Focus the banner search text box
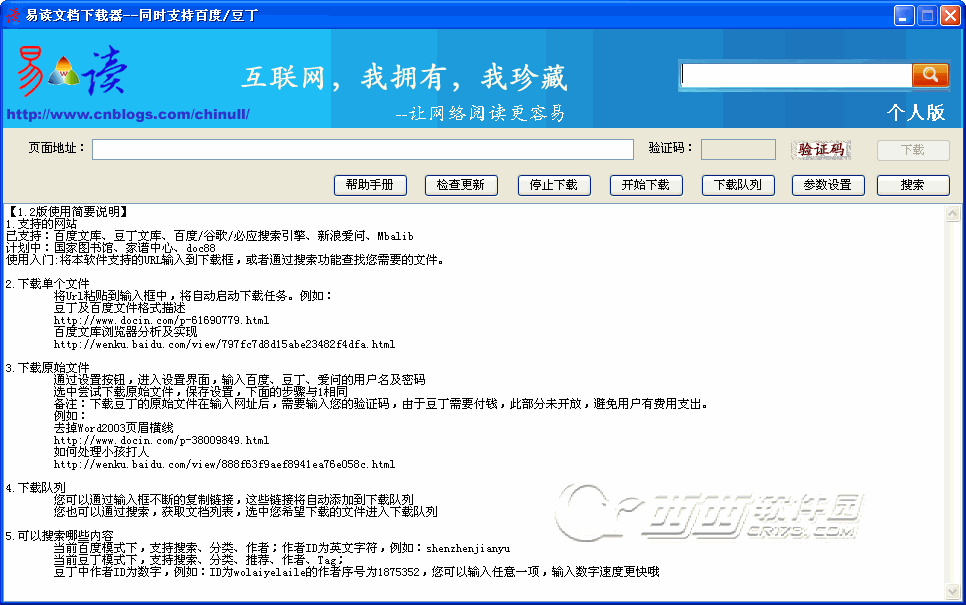The width and height of the screenshot is (966, 605). tap(796, 75)
